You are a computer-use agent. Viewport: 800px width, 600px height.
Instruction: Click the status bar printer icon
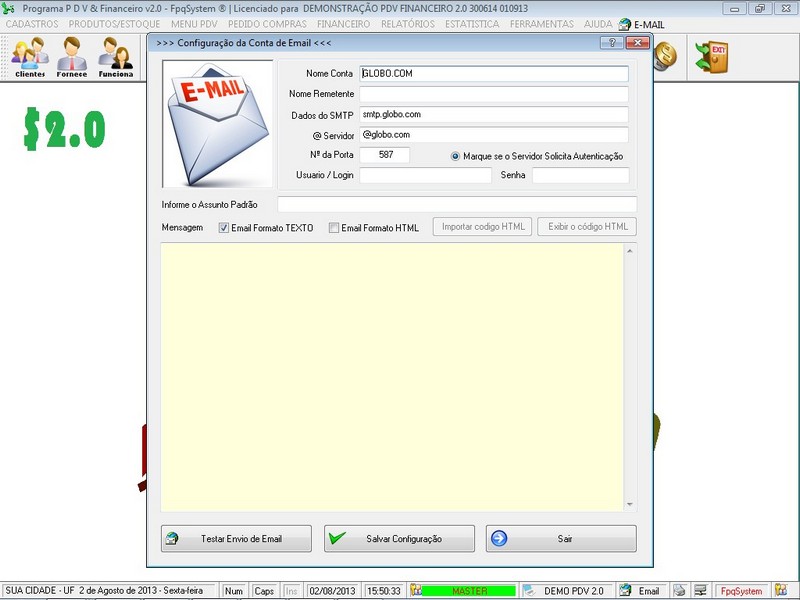[679, 590]
